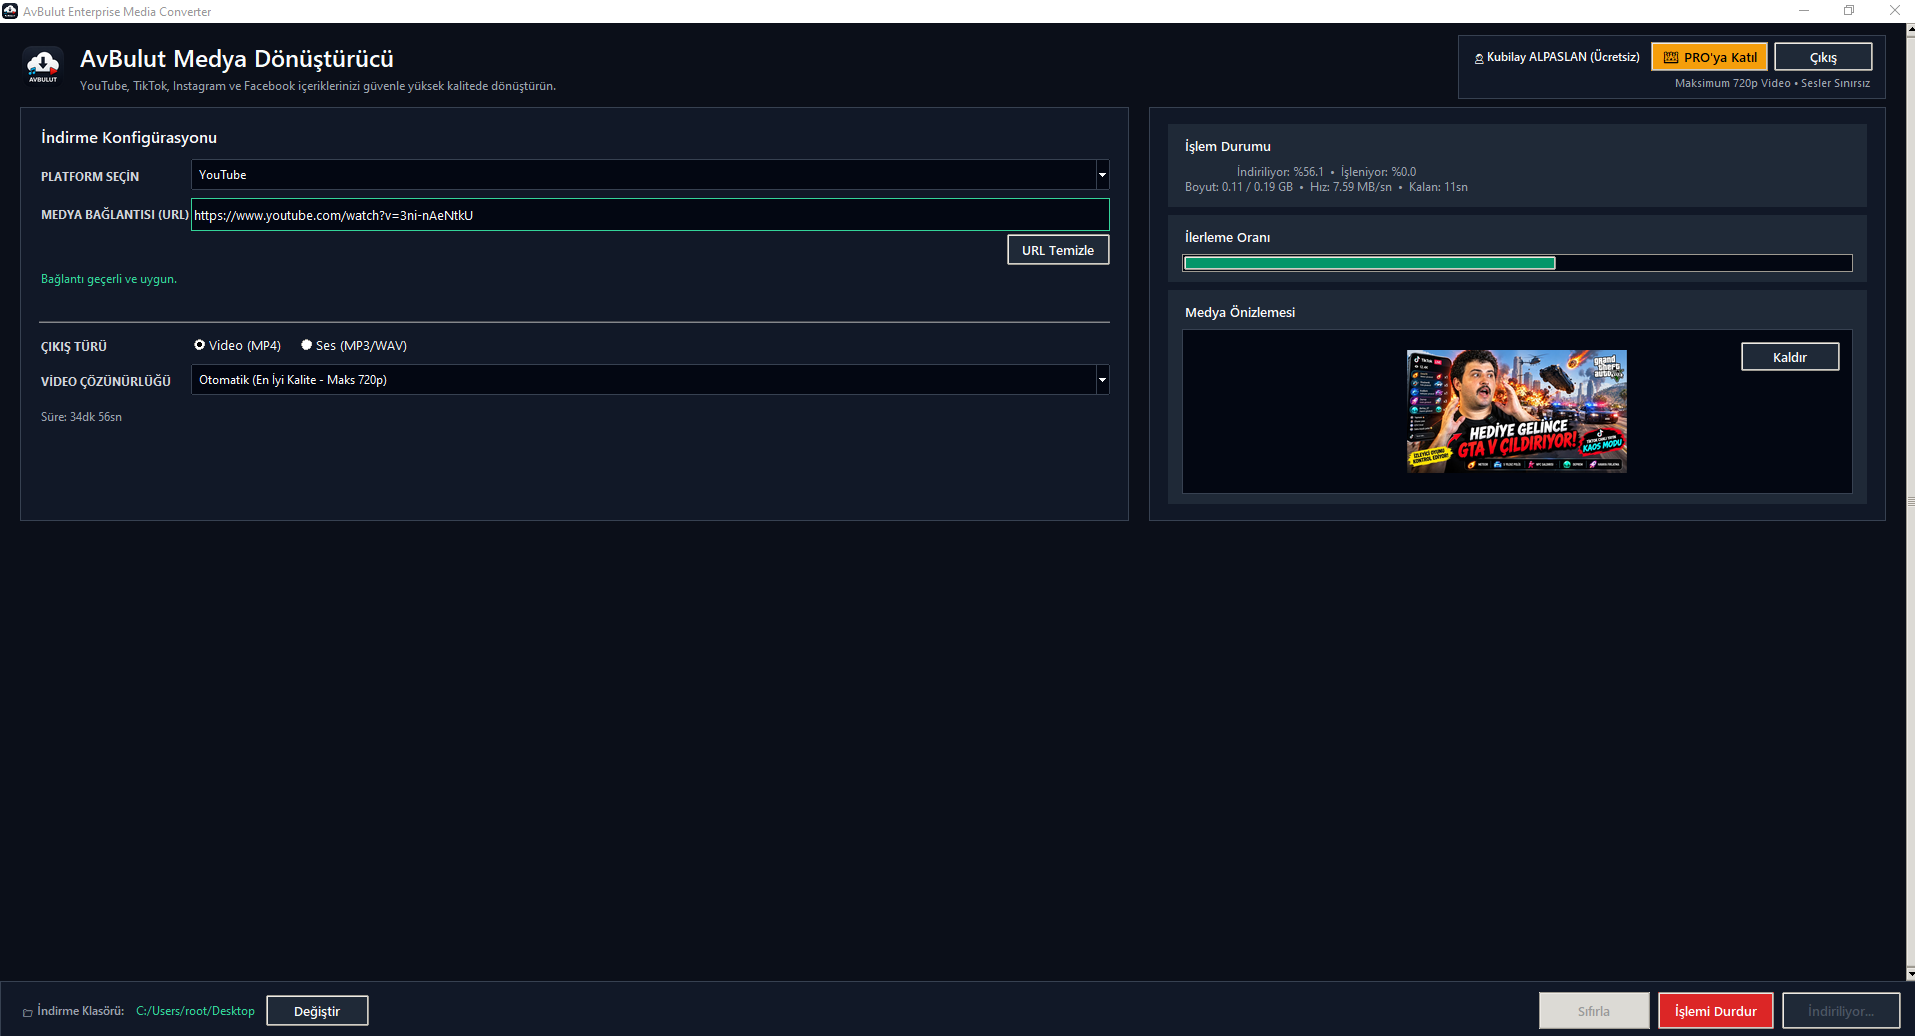Change download folder with Değiştir button
This screenshot has width=1915, height=1036.
click(317, 1011)
